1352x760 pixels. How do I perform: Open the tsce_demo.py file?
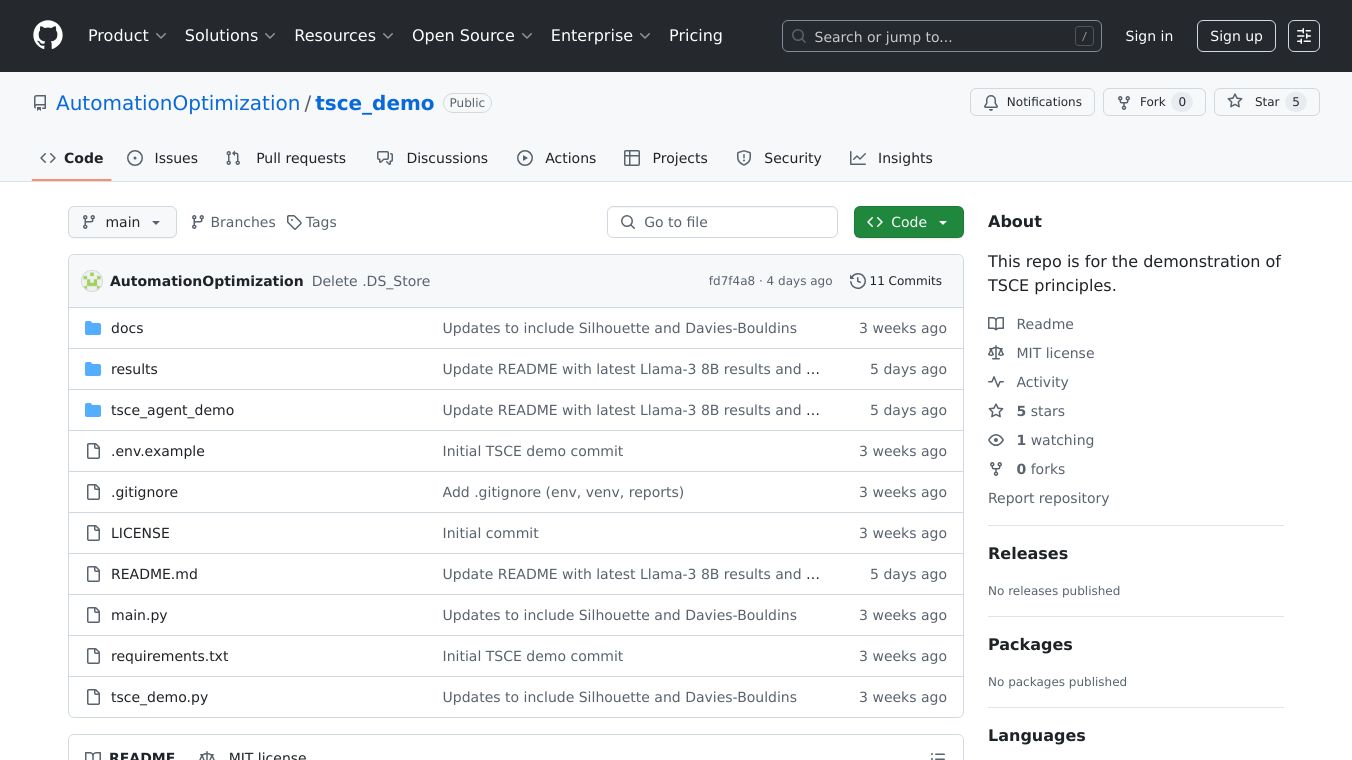pyautogui.click(x=159, y=697)
